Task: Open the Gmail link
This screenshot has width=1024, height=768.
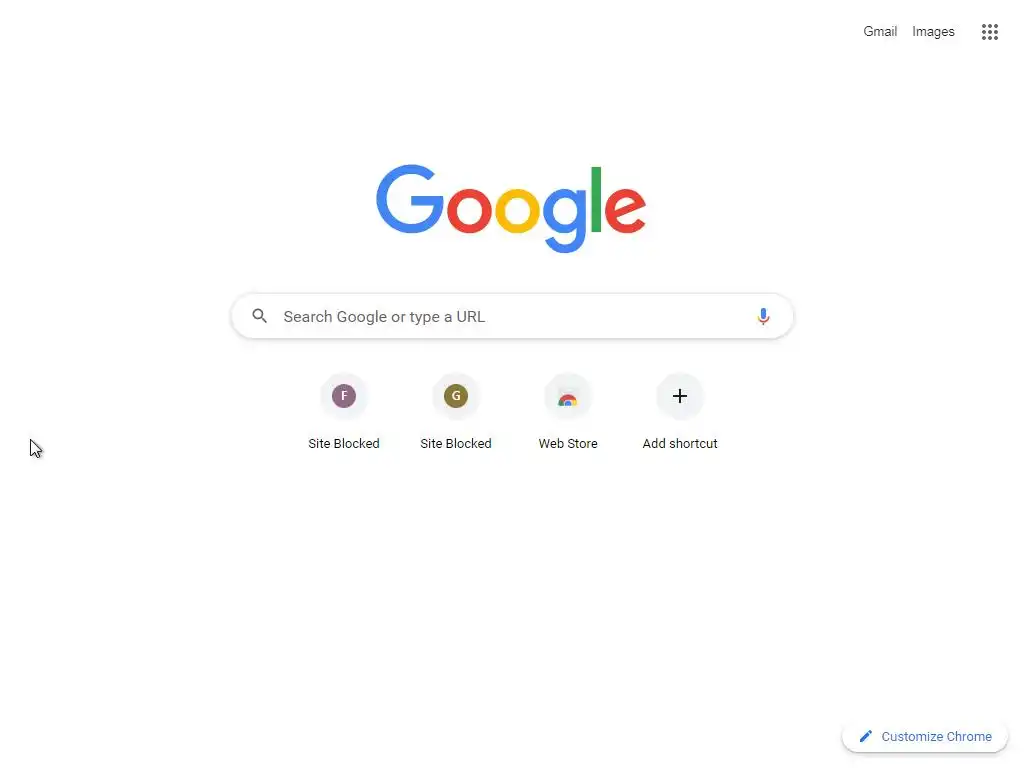Action: (x=880, y=31)
